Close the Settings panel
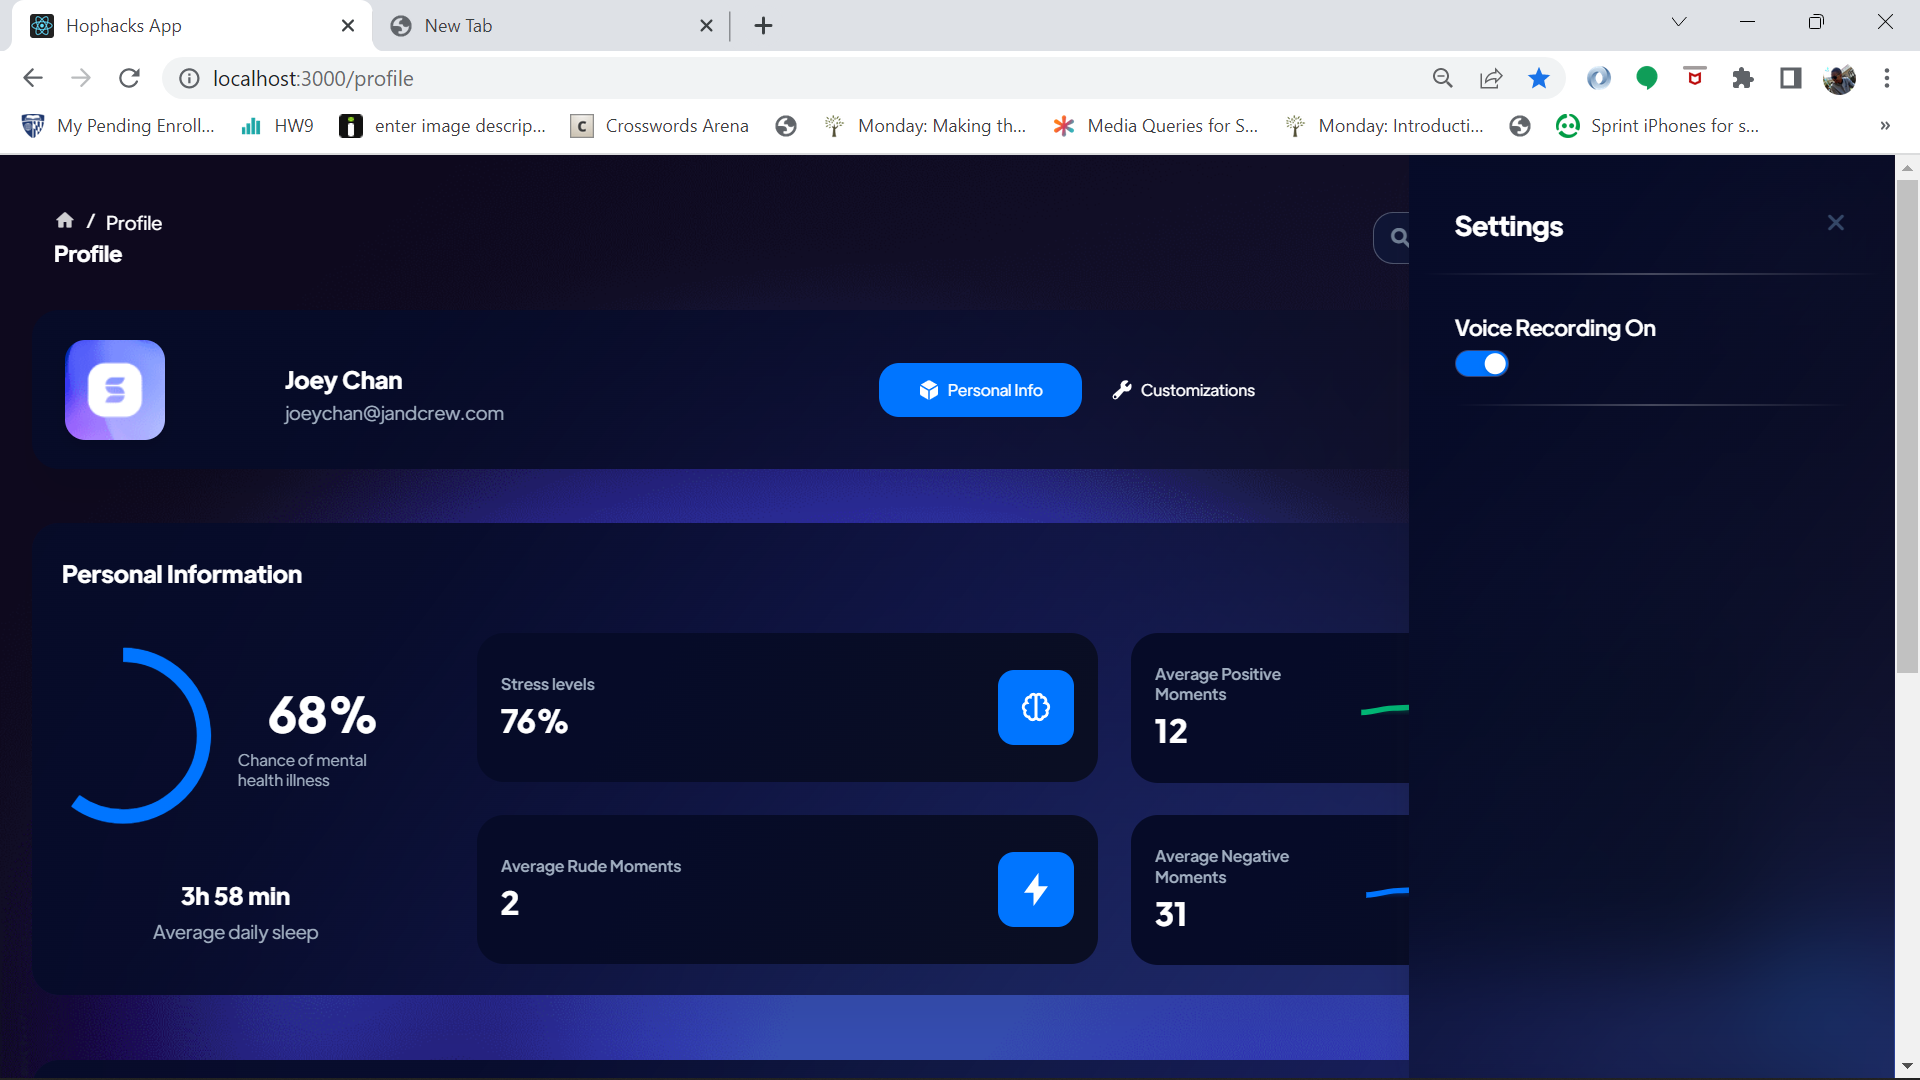Image resolution: width=1920 pixels, height=1080 pixels. coord(1836,223)
